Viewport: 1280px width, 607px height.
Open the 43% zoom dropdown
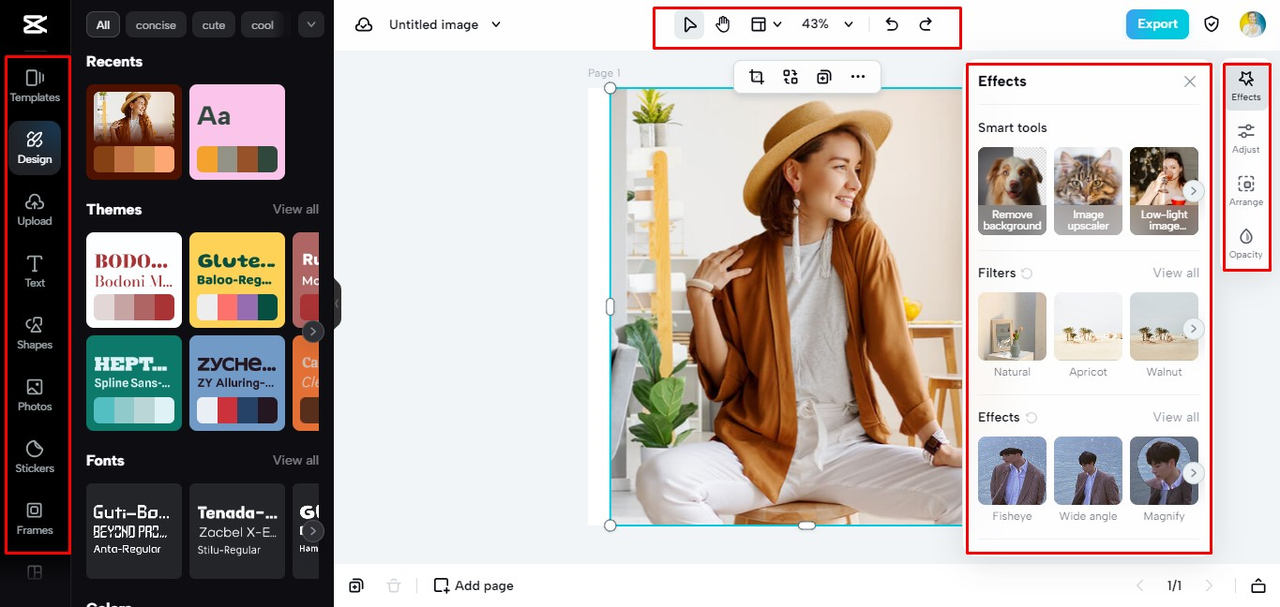(x=827, y=24)
